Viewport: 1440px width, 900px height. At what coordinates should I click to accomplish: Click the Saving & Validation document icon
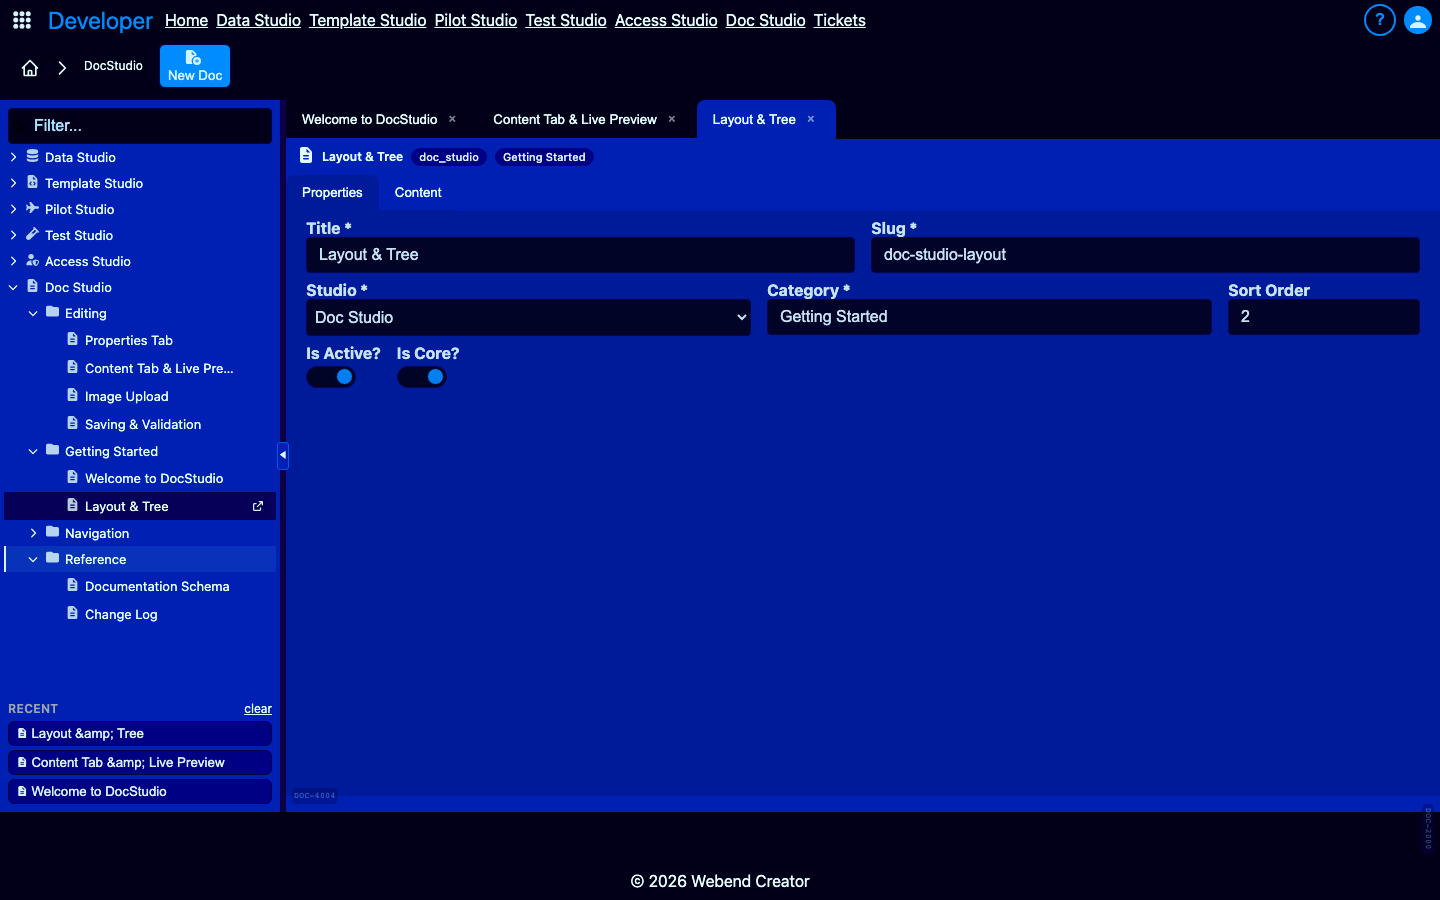(x=73, y=423)
